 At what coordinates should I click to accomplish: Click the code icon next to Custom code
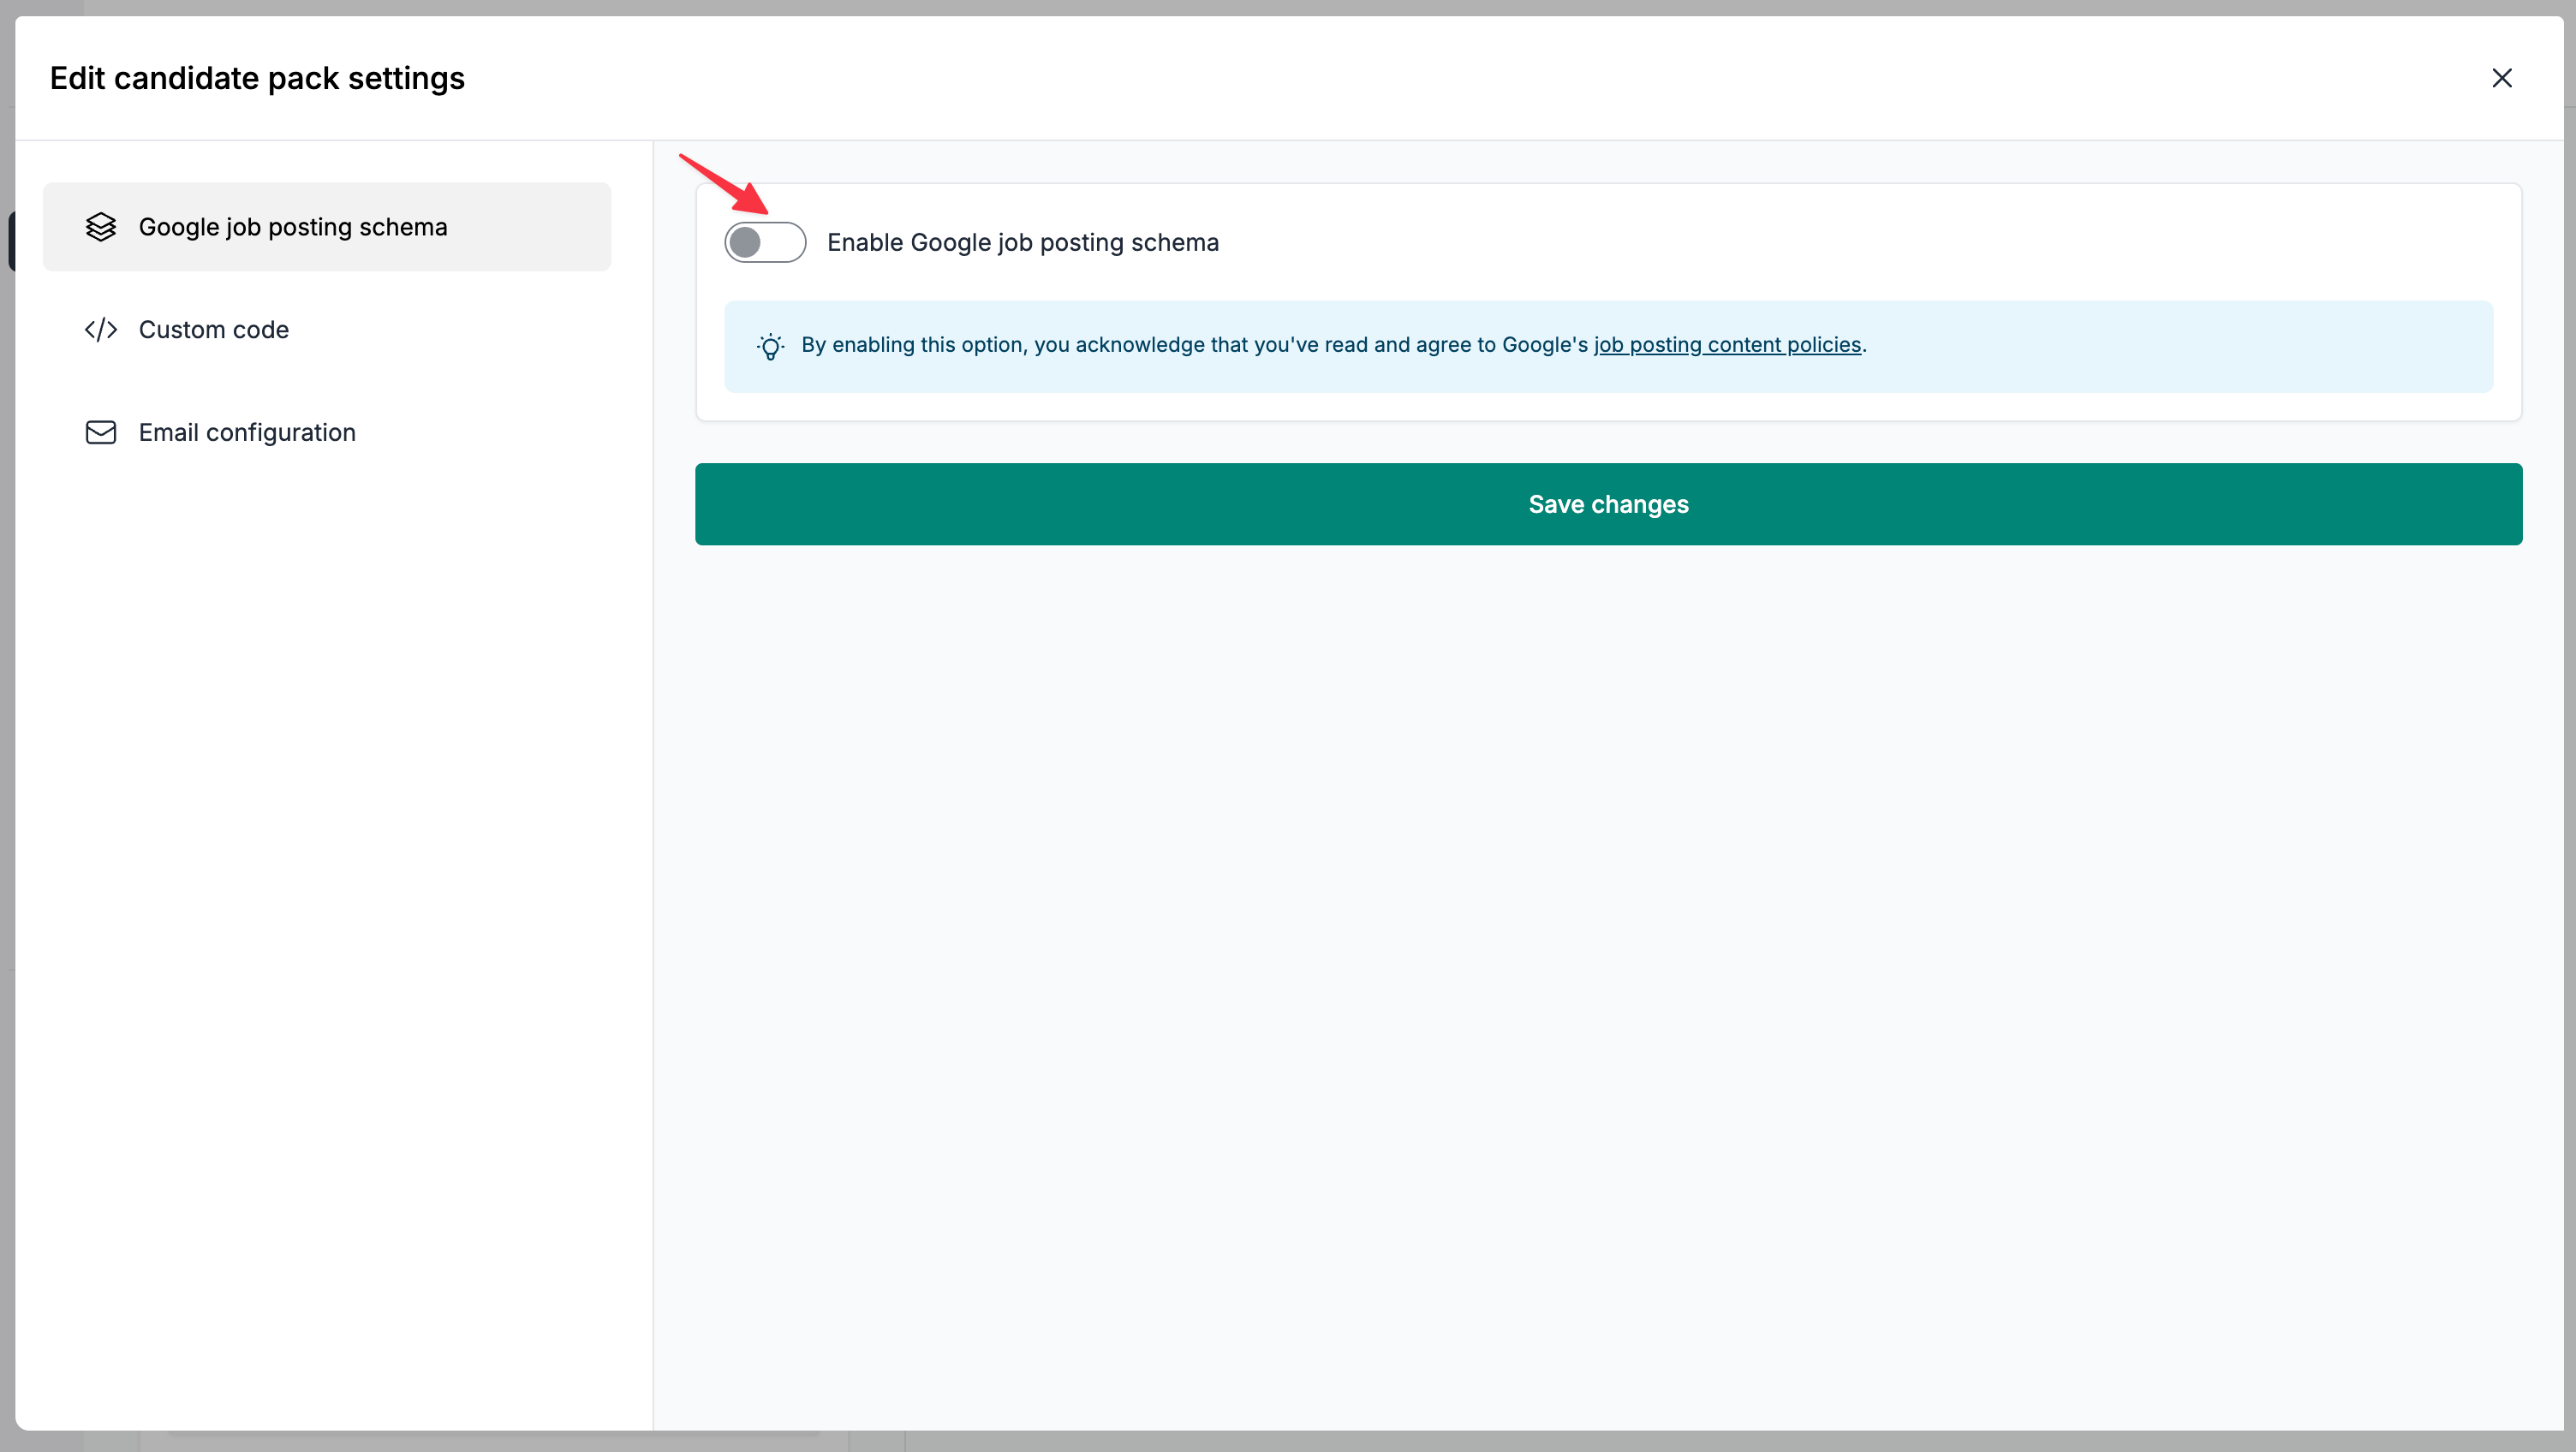[x=100, y=329]
